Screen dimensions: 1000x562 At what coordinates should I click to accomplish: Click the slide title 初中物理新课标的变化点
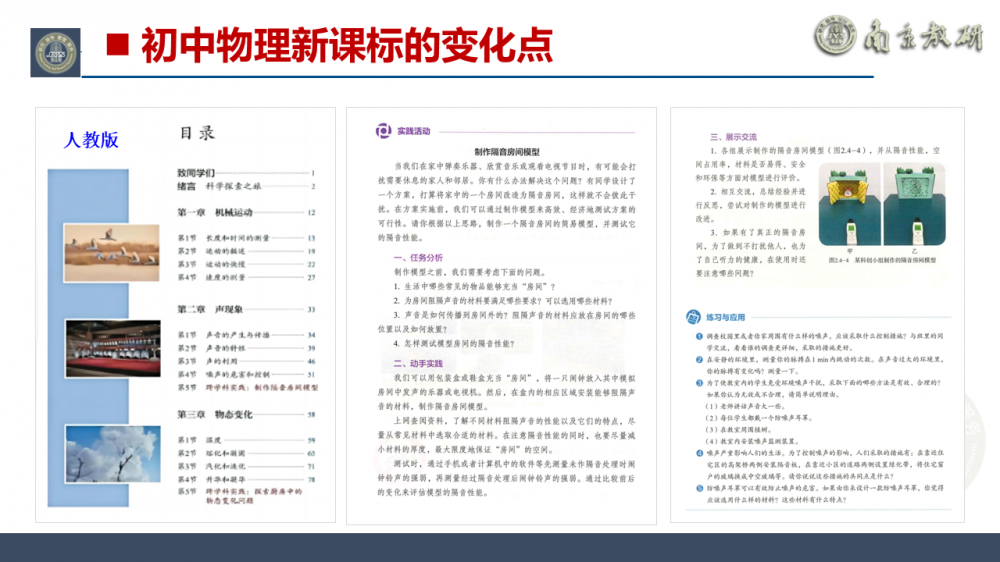tap(346, 44)
